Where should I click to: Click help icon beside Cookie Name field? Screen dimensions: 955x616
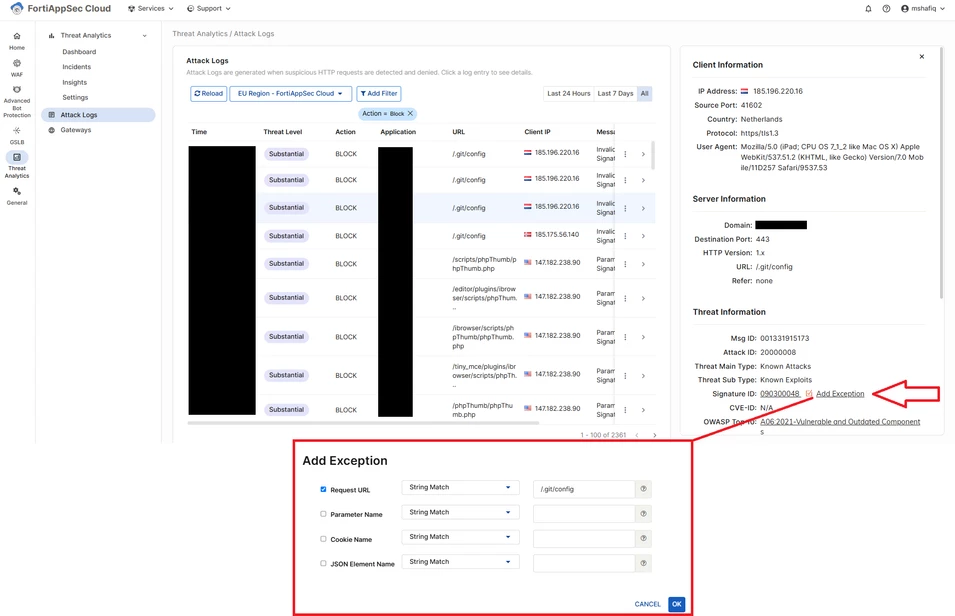(643, 538)
